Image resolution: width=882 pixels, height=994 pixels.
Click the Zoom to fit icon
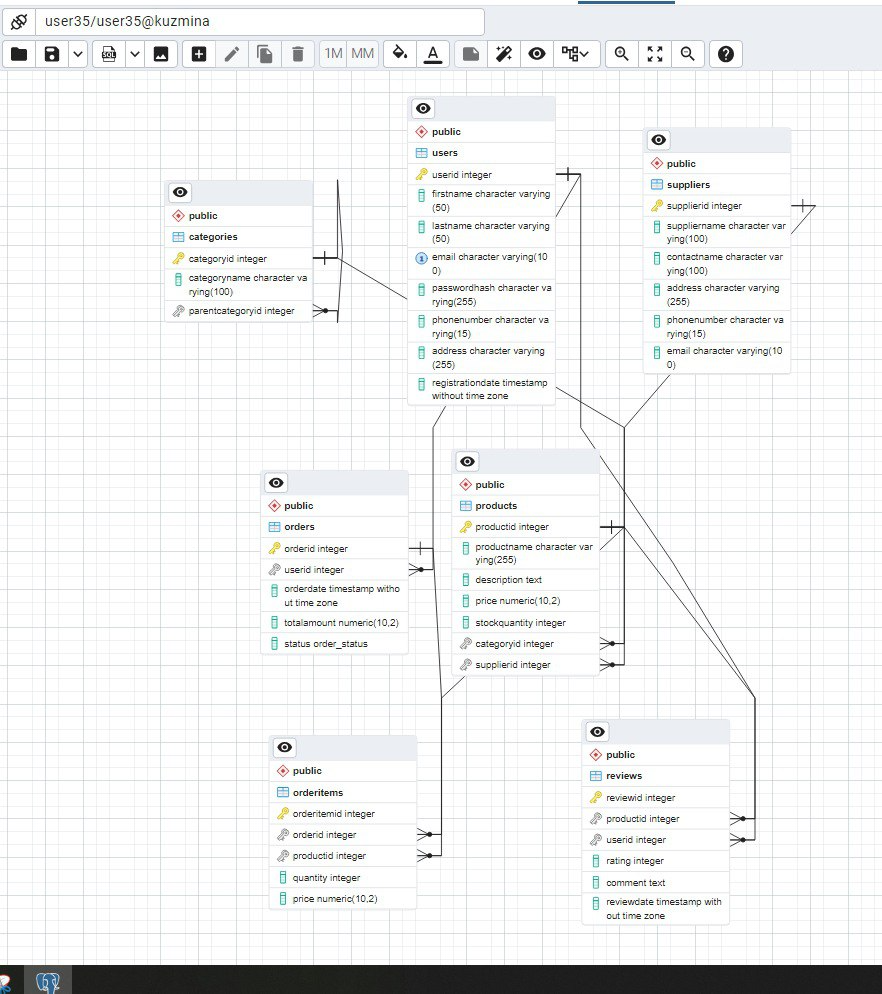655,54
